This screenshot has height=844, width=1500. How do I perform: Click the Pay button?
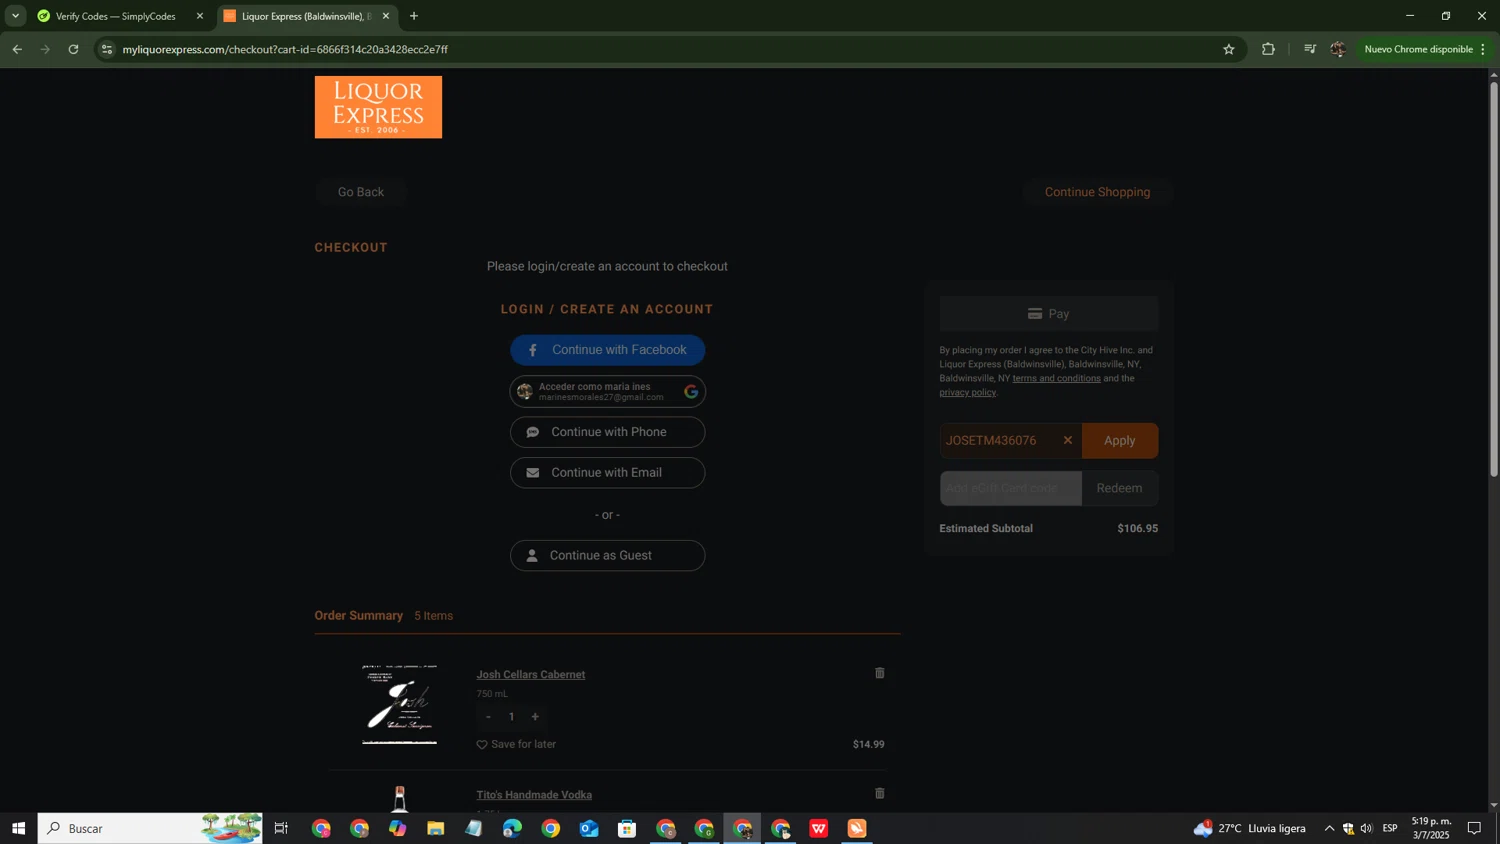click(1048, 314)
